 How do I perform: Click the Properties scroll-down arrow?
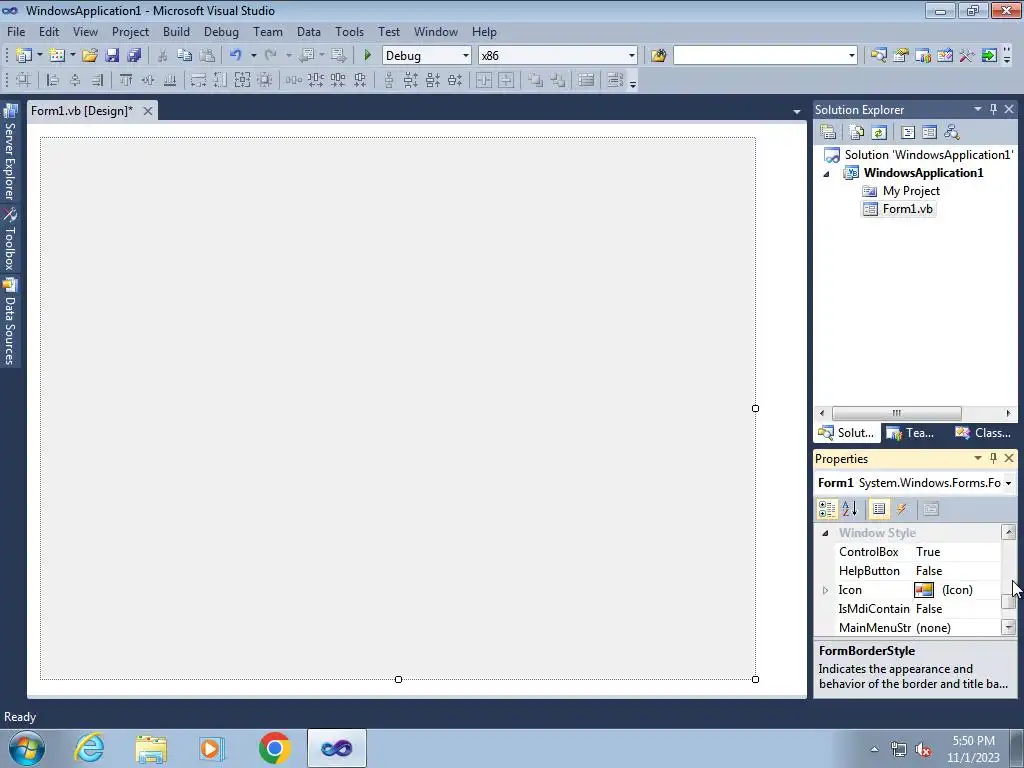coord(1008,627)
